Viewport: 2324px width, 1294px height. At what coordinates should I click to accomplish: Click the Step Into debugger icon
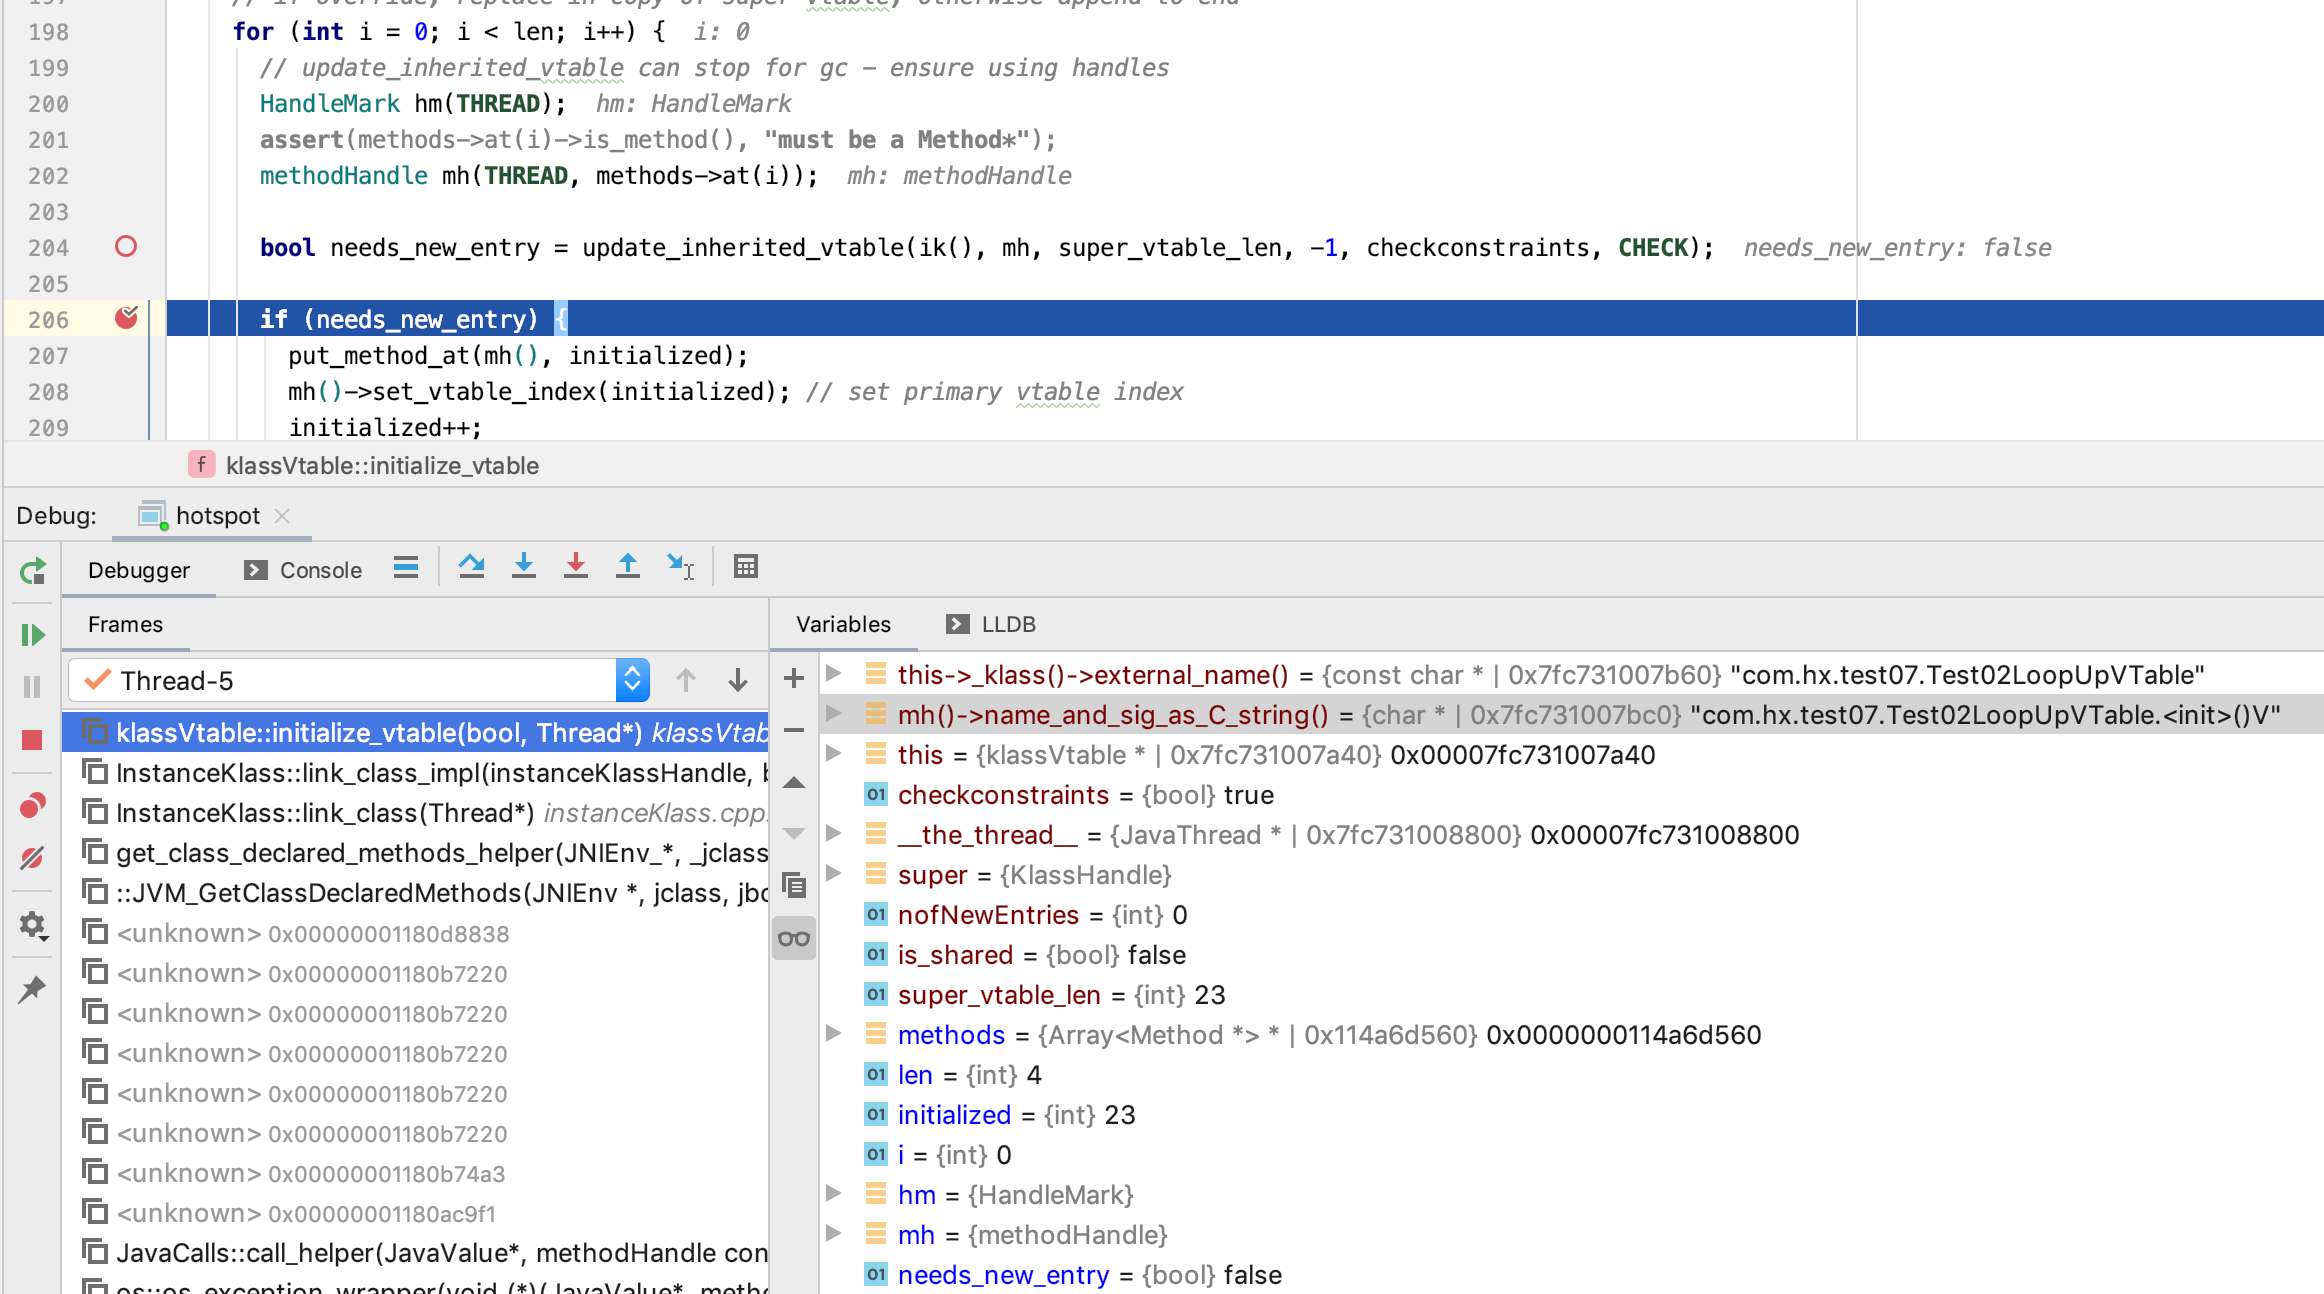[x=523, y=567]
